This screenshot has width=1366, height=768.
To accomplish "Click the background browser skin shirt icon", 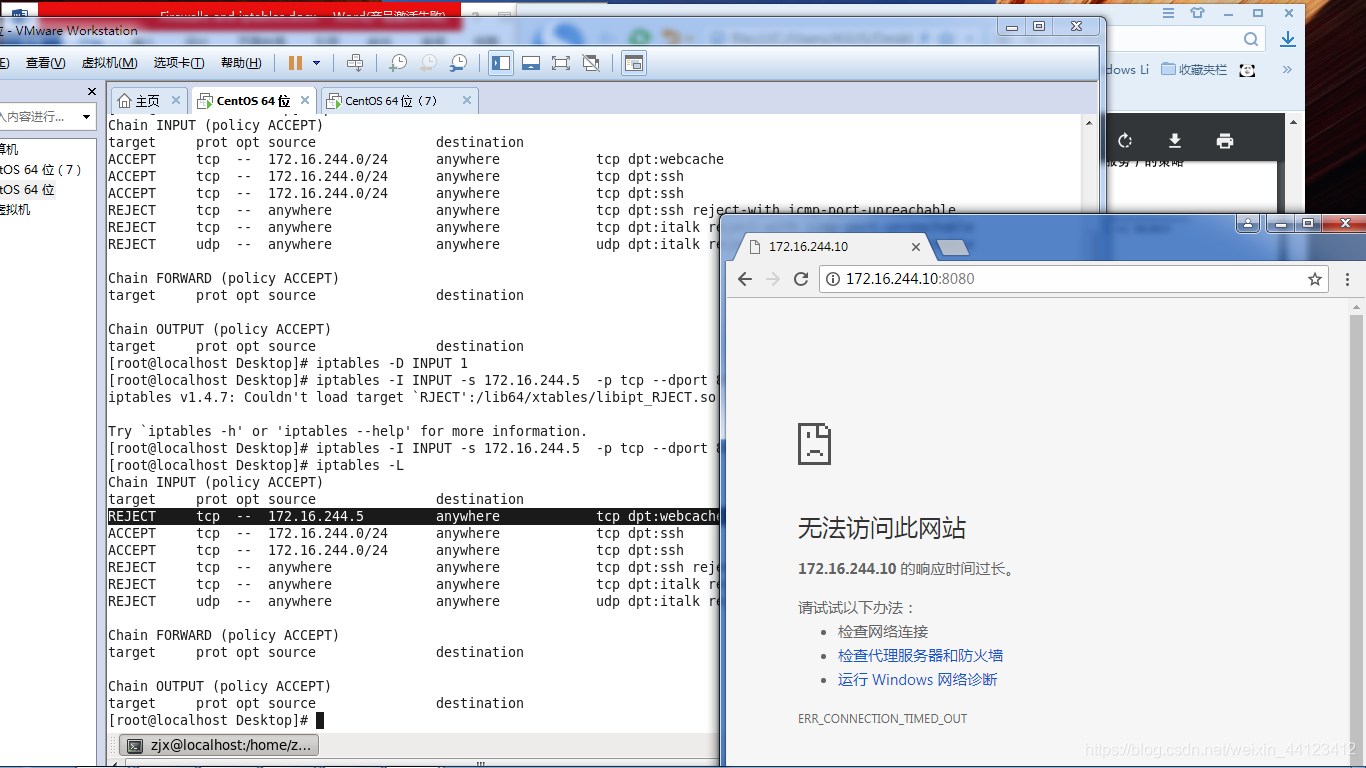I will click(x=1198, y=12).
